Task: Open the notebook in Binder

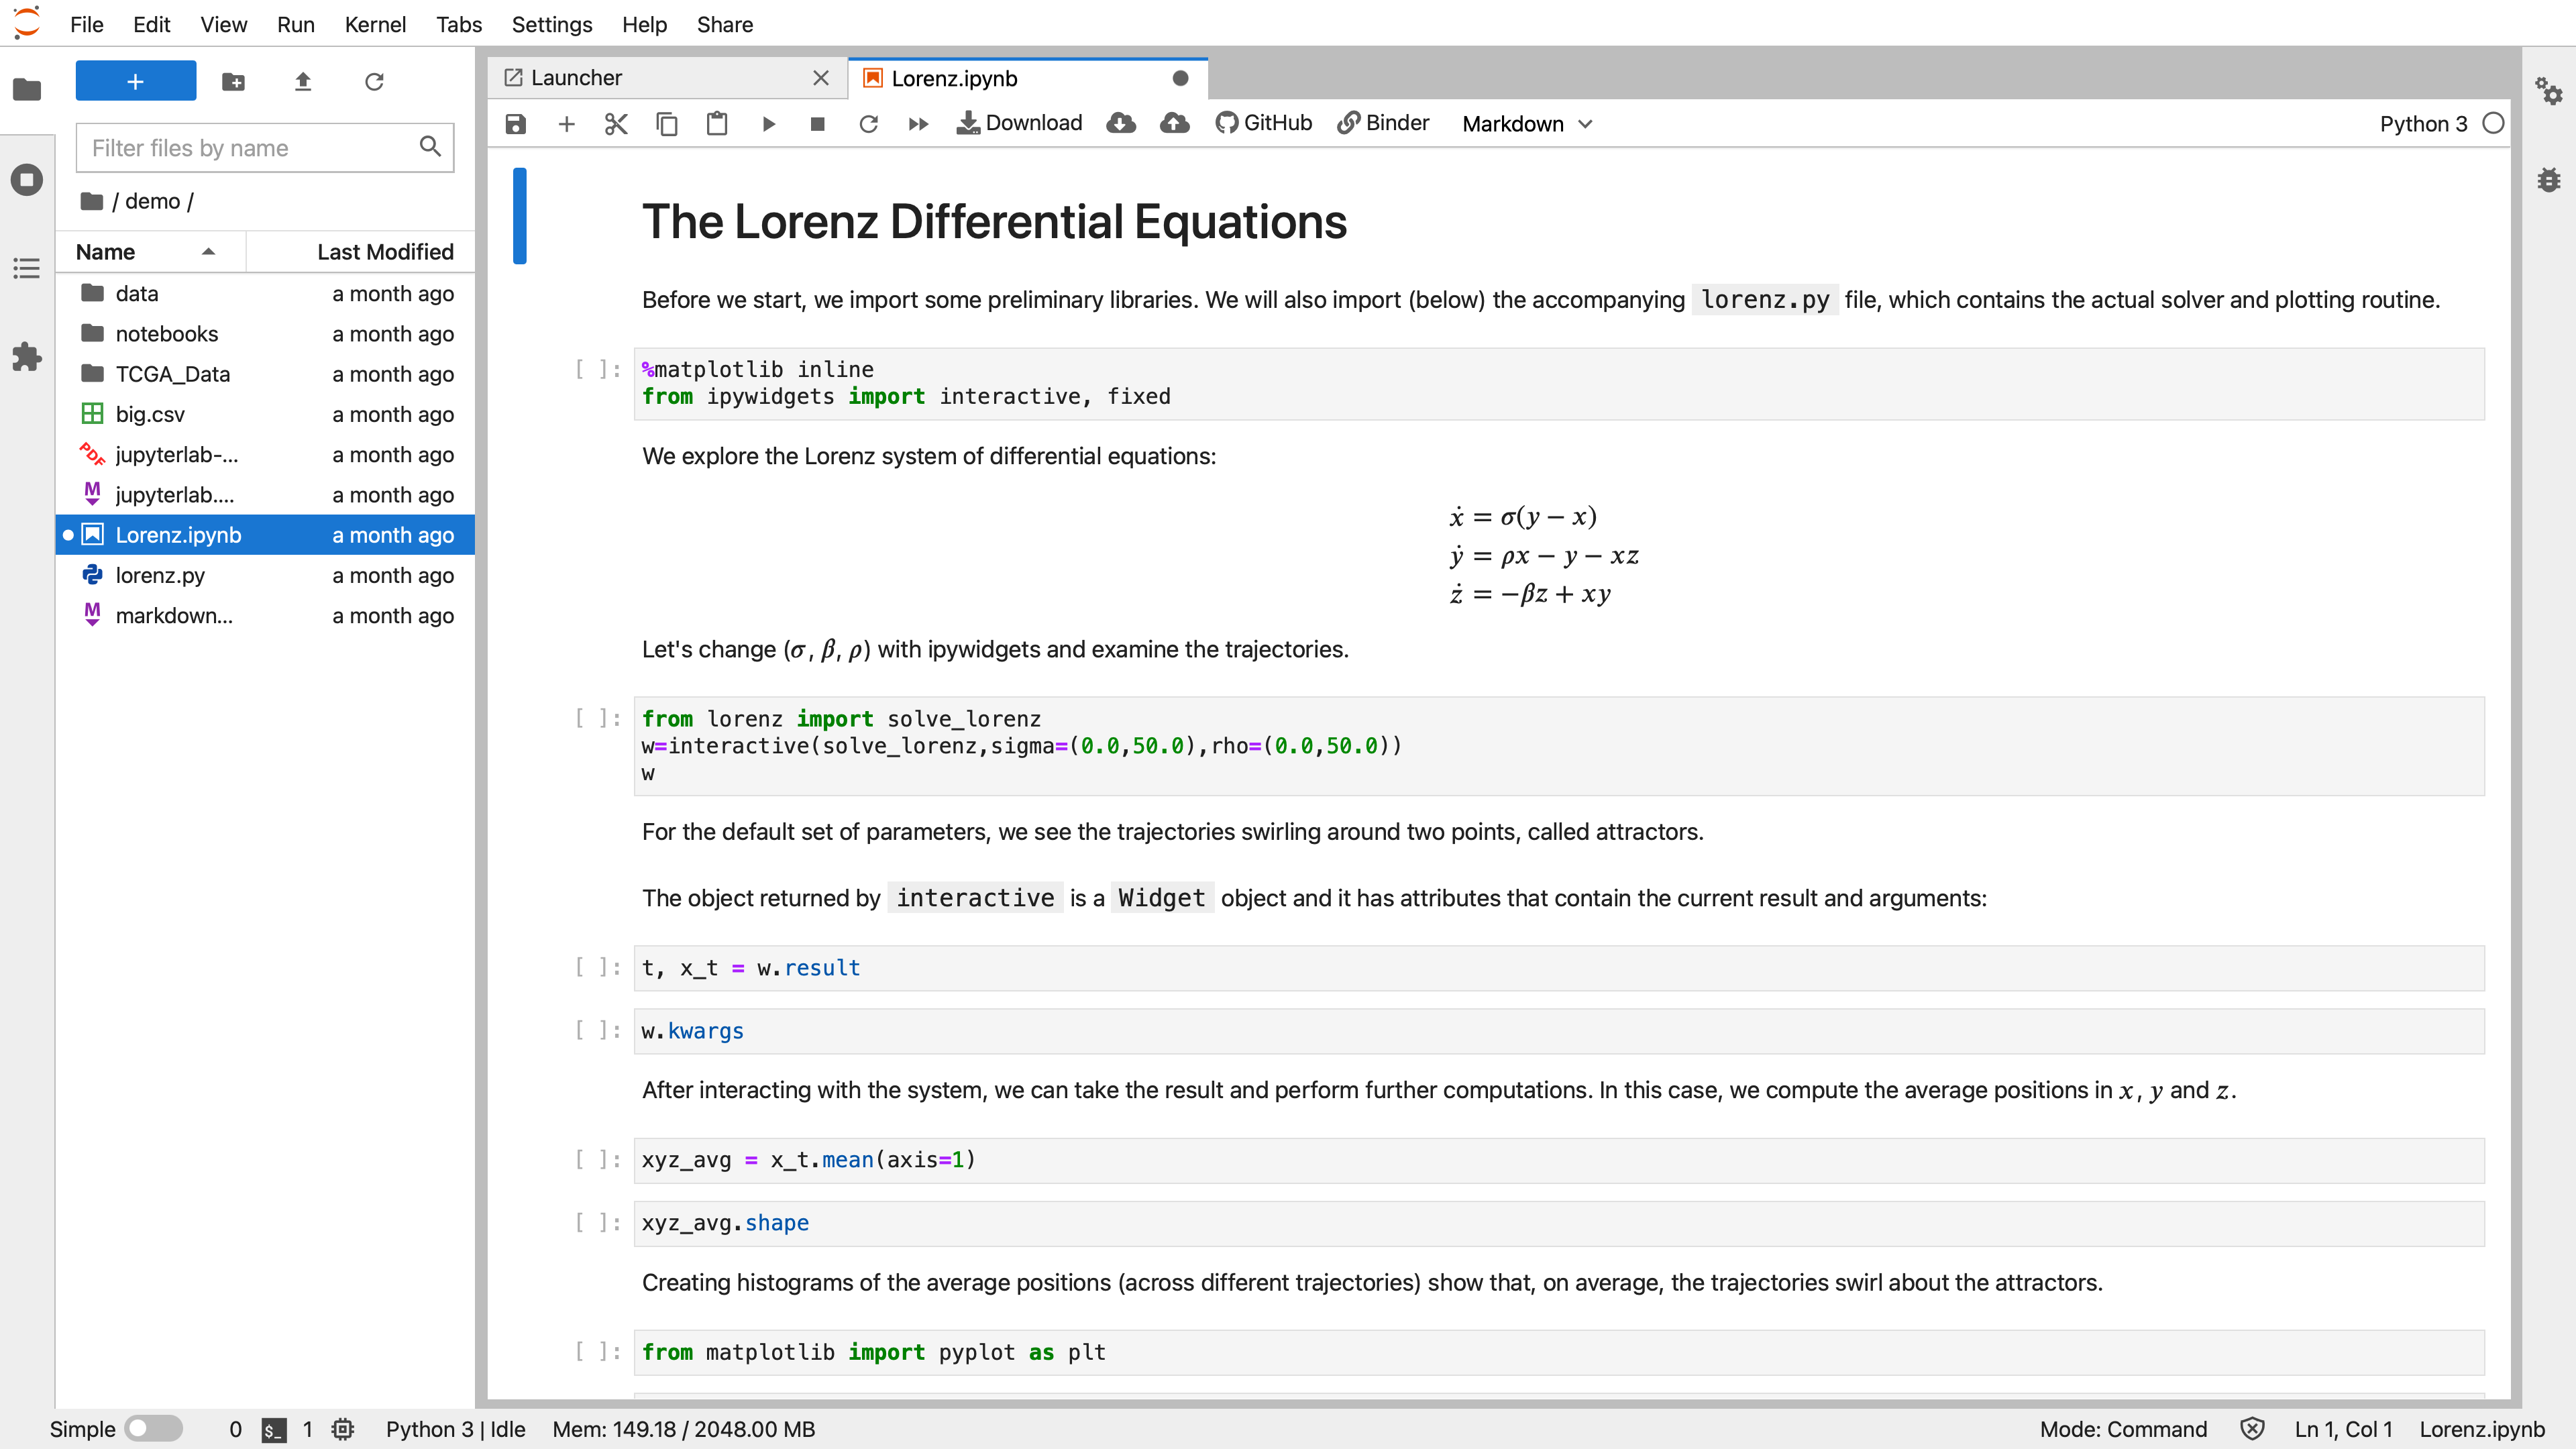Action: click(x=1384, y=123)
